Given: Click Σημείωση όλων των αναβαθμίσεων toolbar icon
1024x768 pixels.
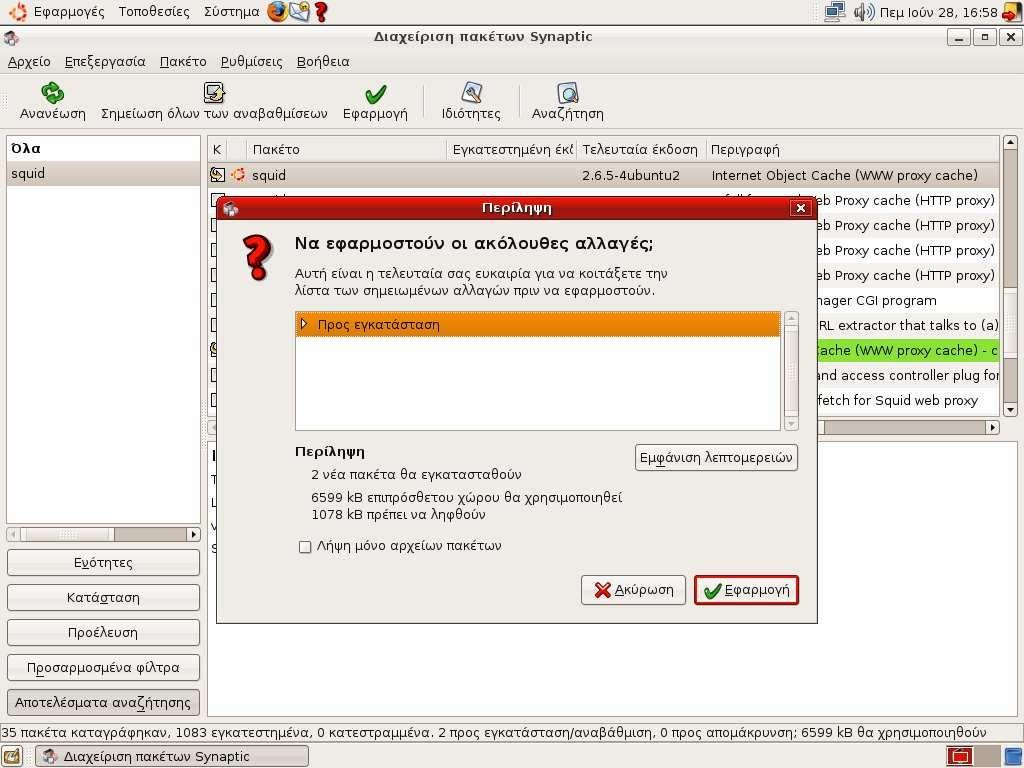Looking at the screenshot, I should 214,93.
